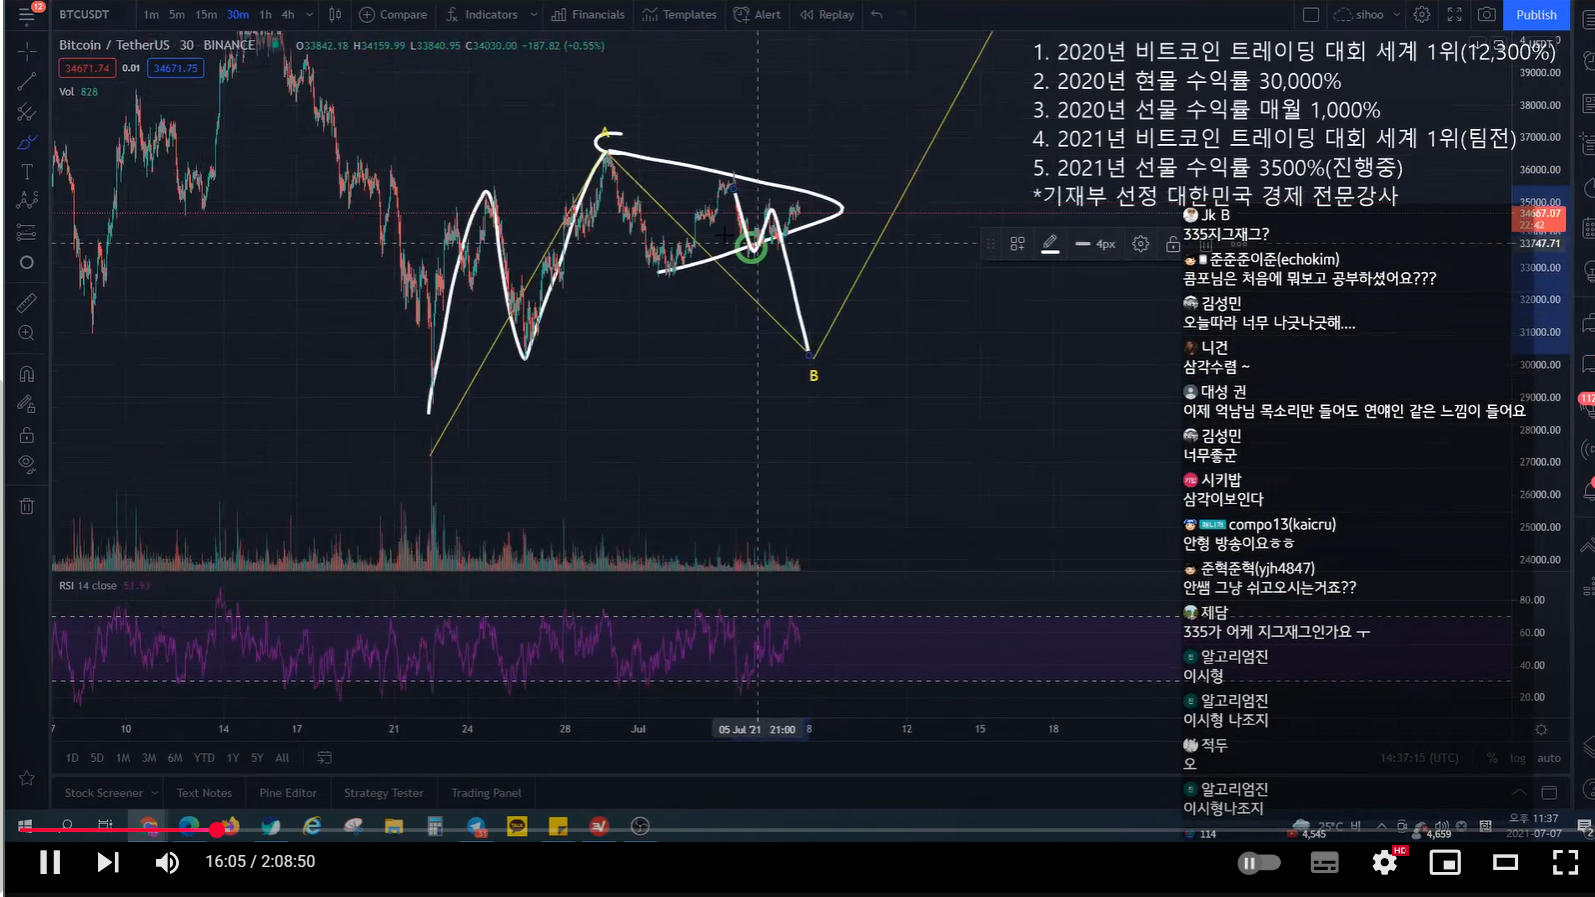The width and height of the screenshot is (1595, 897).
Task: Switch to the 4h interval
Action: 288,15
